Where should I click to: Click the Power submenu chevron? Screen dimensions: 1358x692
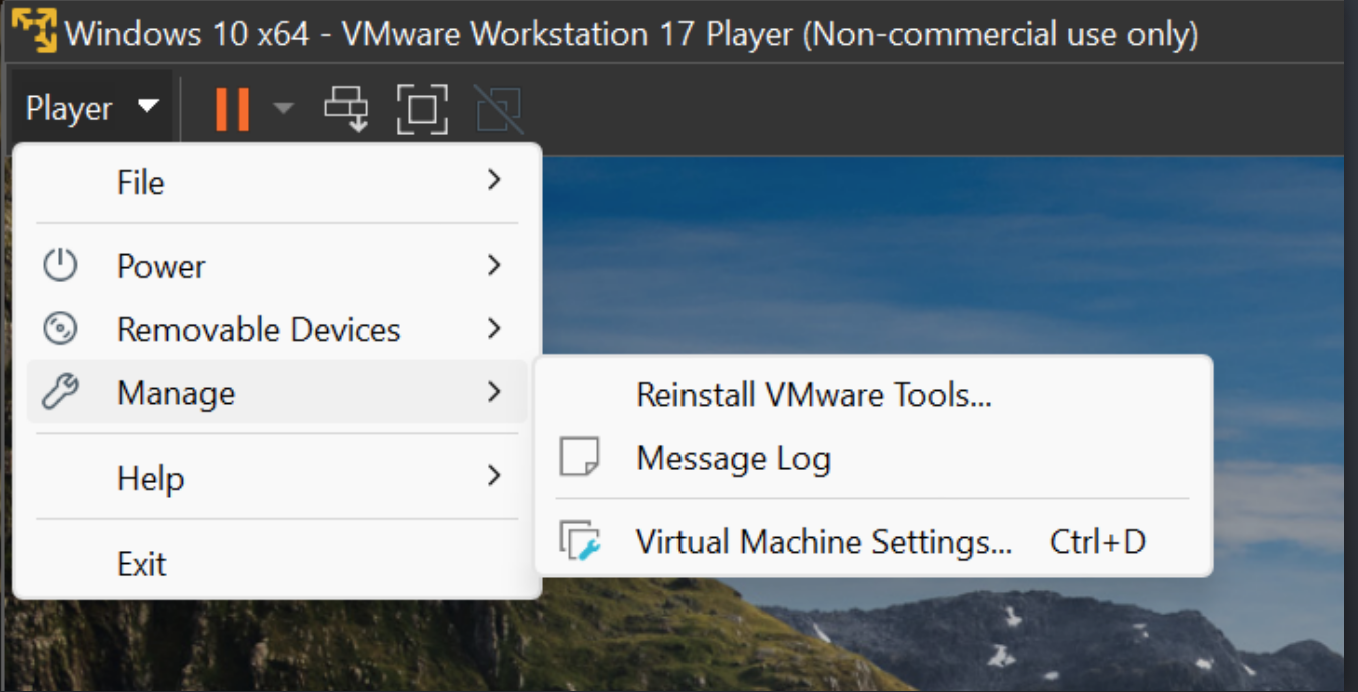(x=494, y=266)
